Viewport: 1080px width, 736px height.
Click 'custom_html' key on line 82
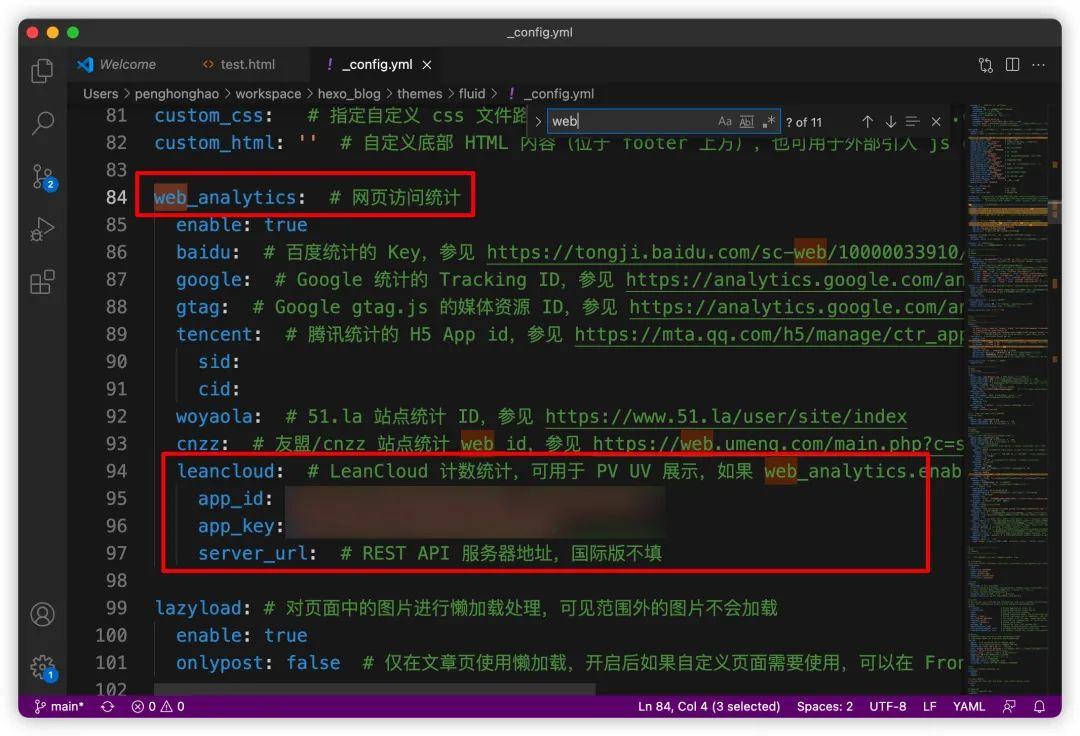214,143
